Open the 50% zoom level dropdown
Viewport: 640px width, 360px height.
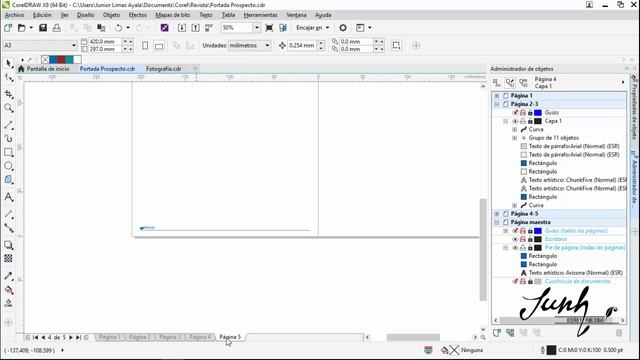(257, 28)
